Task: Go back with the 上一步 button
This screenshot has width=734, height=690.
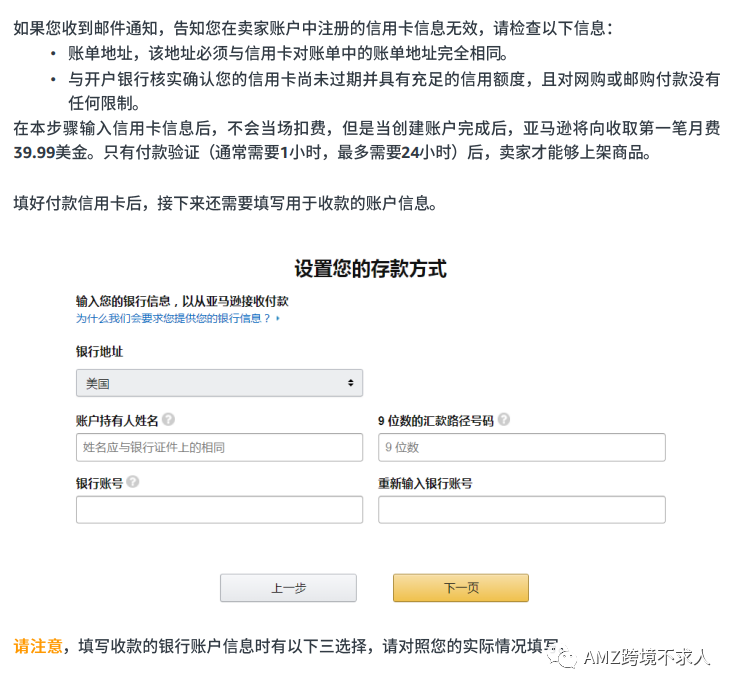Action: point(288,588)
